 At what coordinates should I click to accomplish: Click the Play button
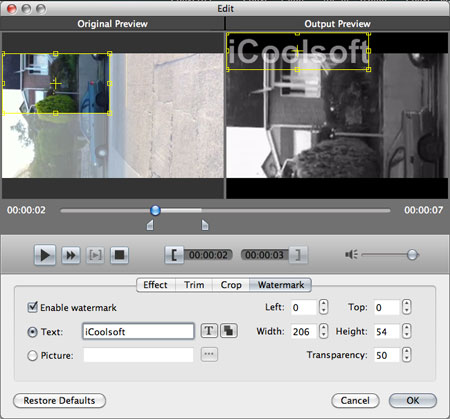[x=45, y=255]
